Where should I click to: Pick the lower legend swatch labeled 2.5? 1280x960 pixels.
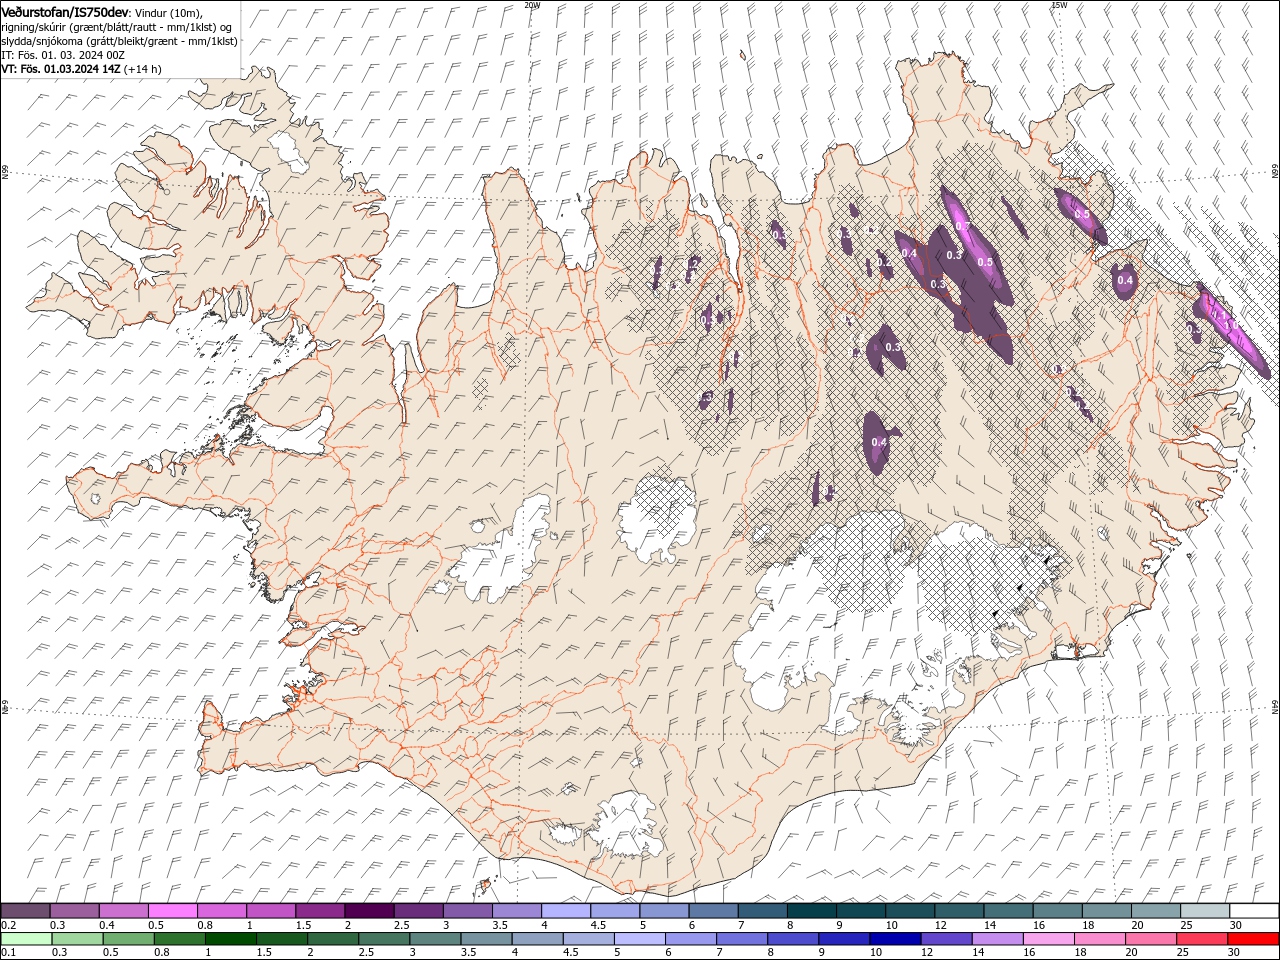point(383,939)
